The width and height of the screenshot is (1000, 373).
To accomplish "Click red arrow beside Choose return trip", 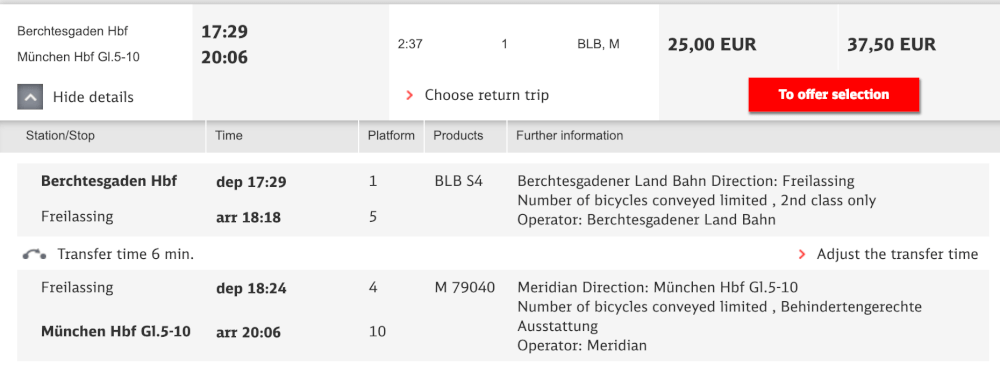I will [x=409, y=96].
